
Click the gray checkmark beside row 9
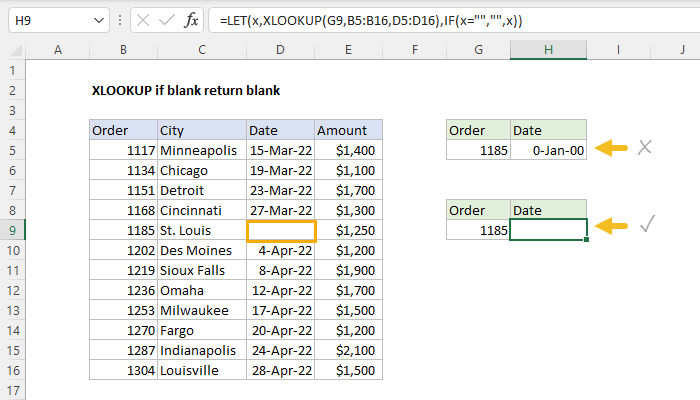646,226
